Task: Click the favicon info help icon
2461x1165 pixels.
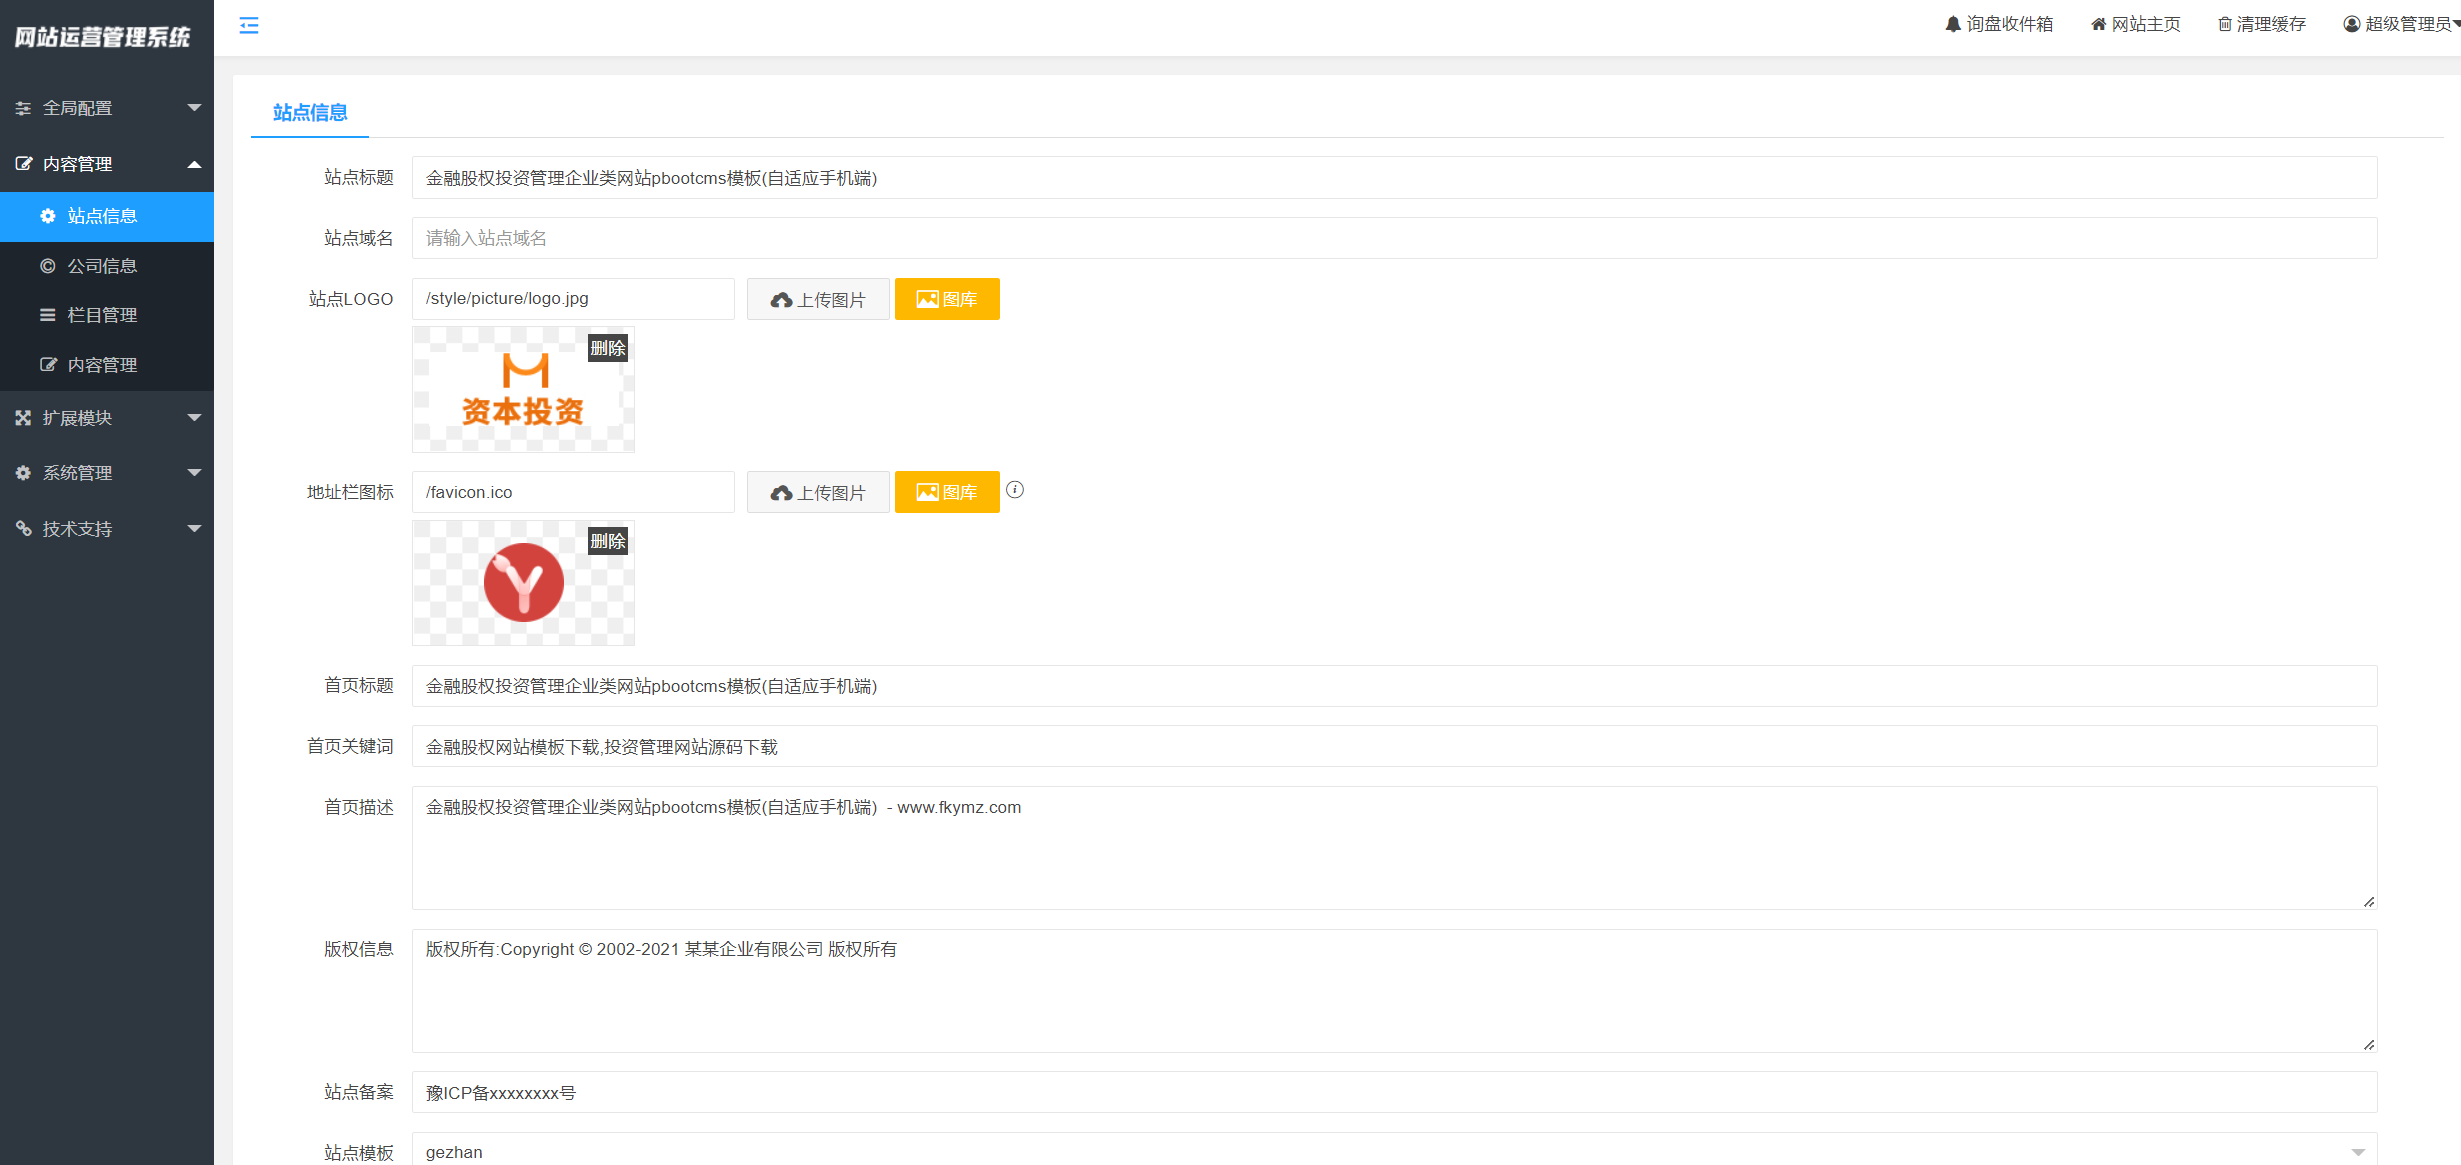Action: point(1014,490)
